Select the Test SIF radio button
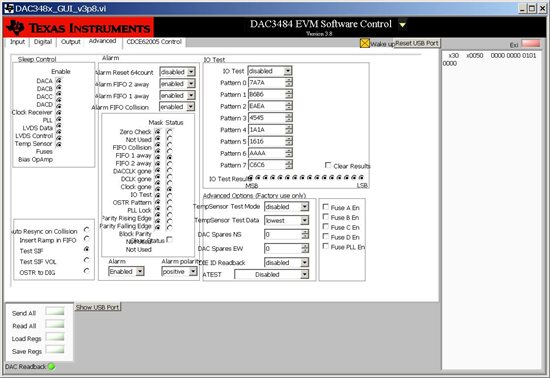Image resolution: width=550 pixels, height=378 pixels. coord(87,249)
